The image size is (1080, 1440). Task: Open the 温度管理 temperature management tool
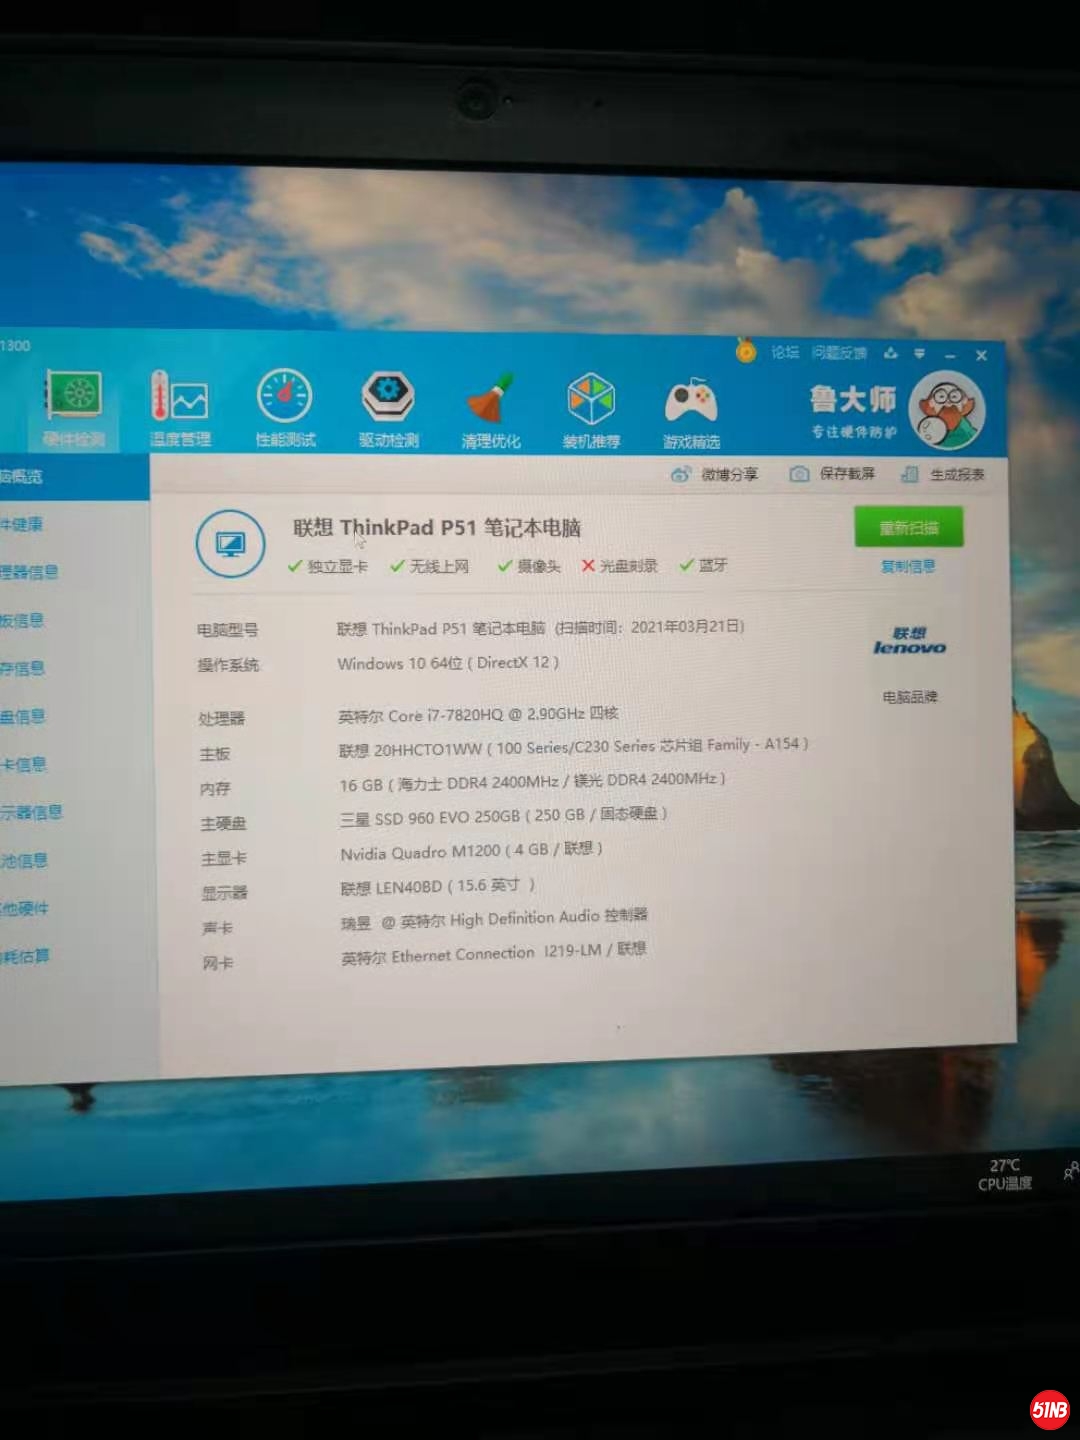click(x=180, y=408)
